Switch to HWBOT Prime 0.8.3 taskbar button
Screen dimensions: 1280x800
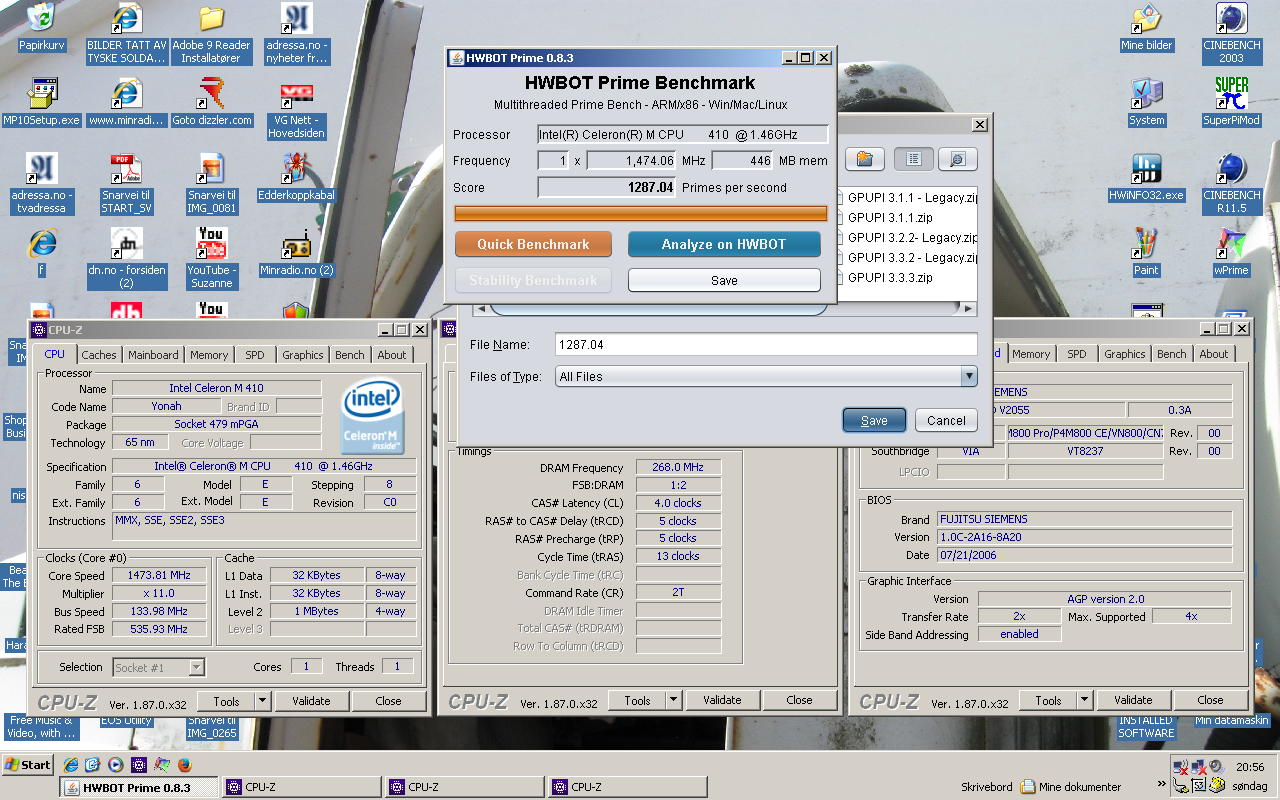139,787
